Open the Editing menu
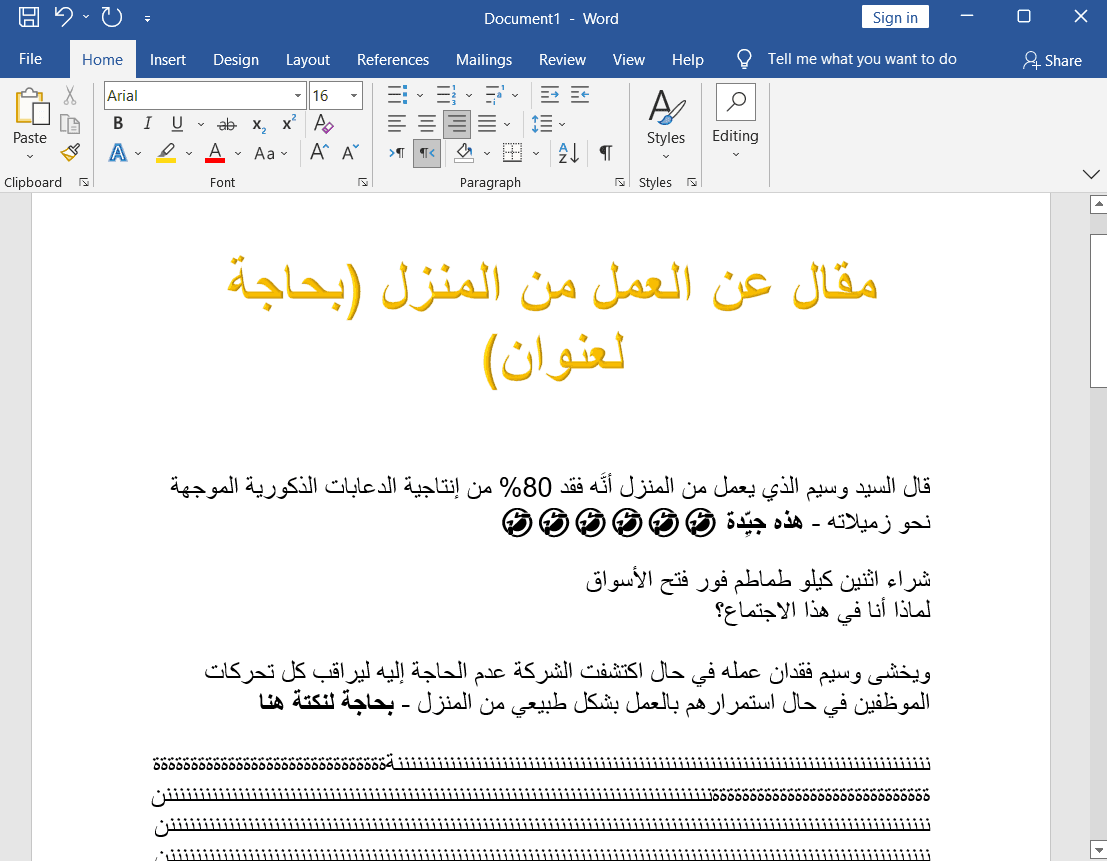Image resolution: width=1107 pixels, height=861 pixels. [x=735, y=121]
